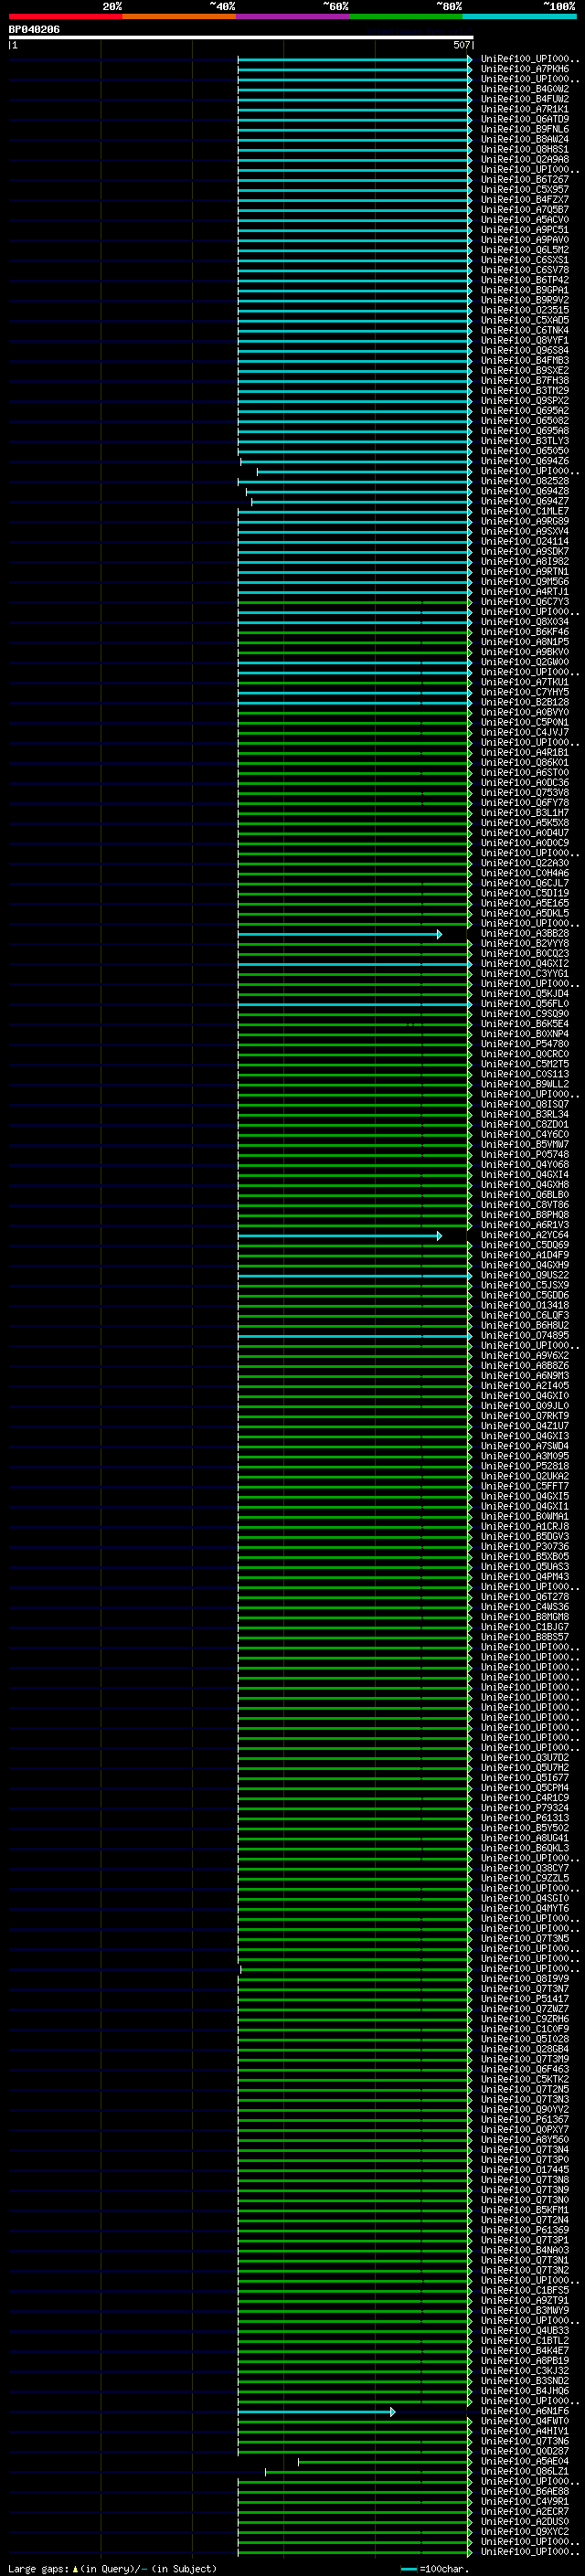The height and width of the screenshot is (2576, 585).
Task: Click UniRef100_C1MLE7 label
Action: point(525,511)
